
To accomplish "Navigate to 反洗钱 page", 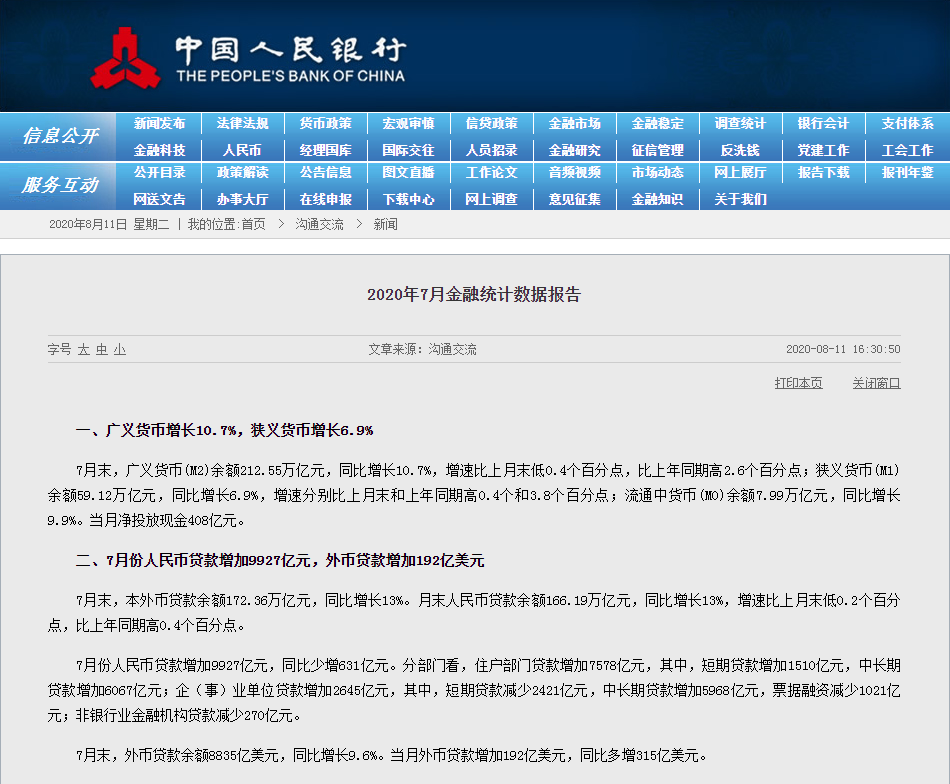I will pos(740,150).
